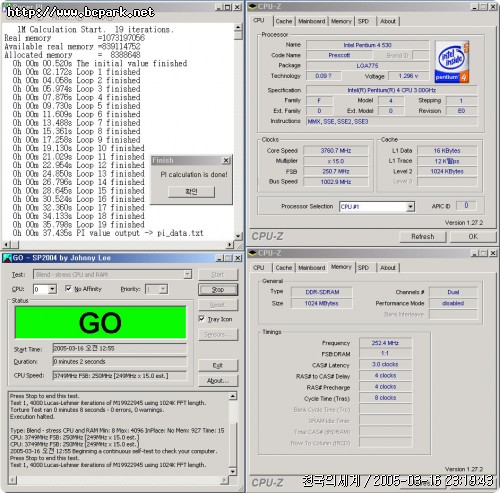Open the Test type dropdown in SP2004
500x493 pixels.
188,274
